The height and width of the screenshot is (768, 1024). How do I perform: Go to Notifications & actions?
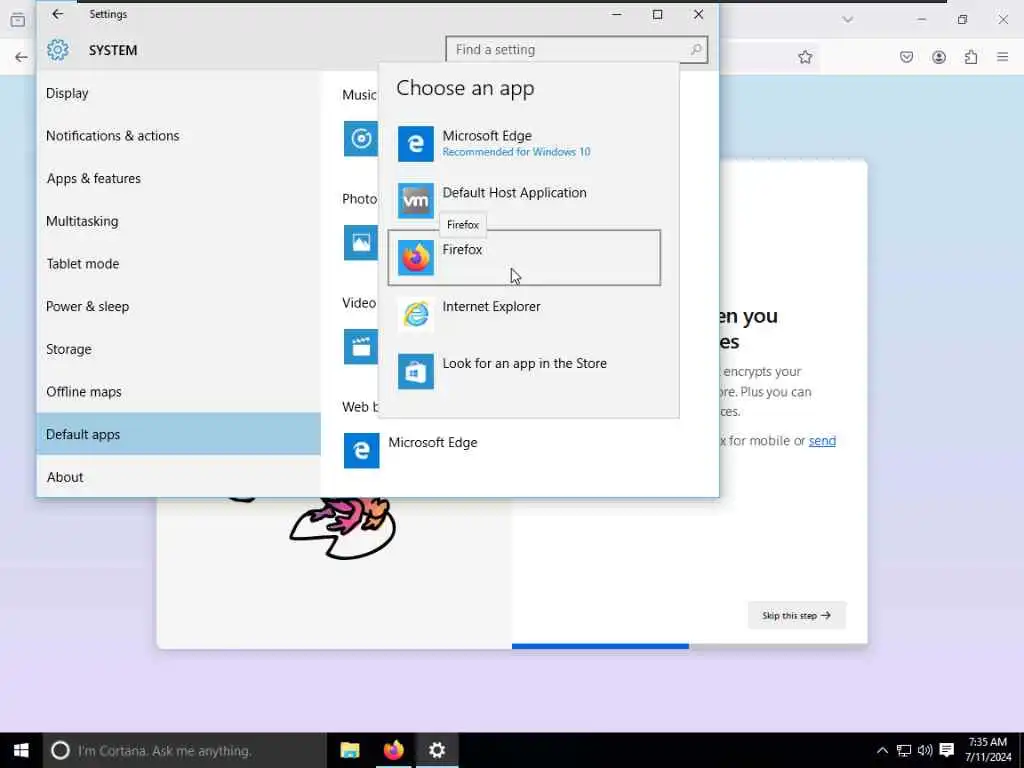[178, 136]
